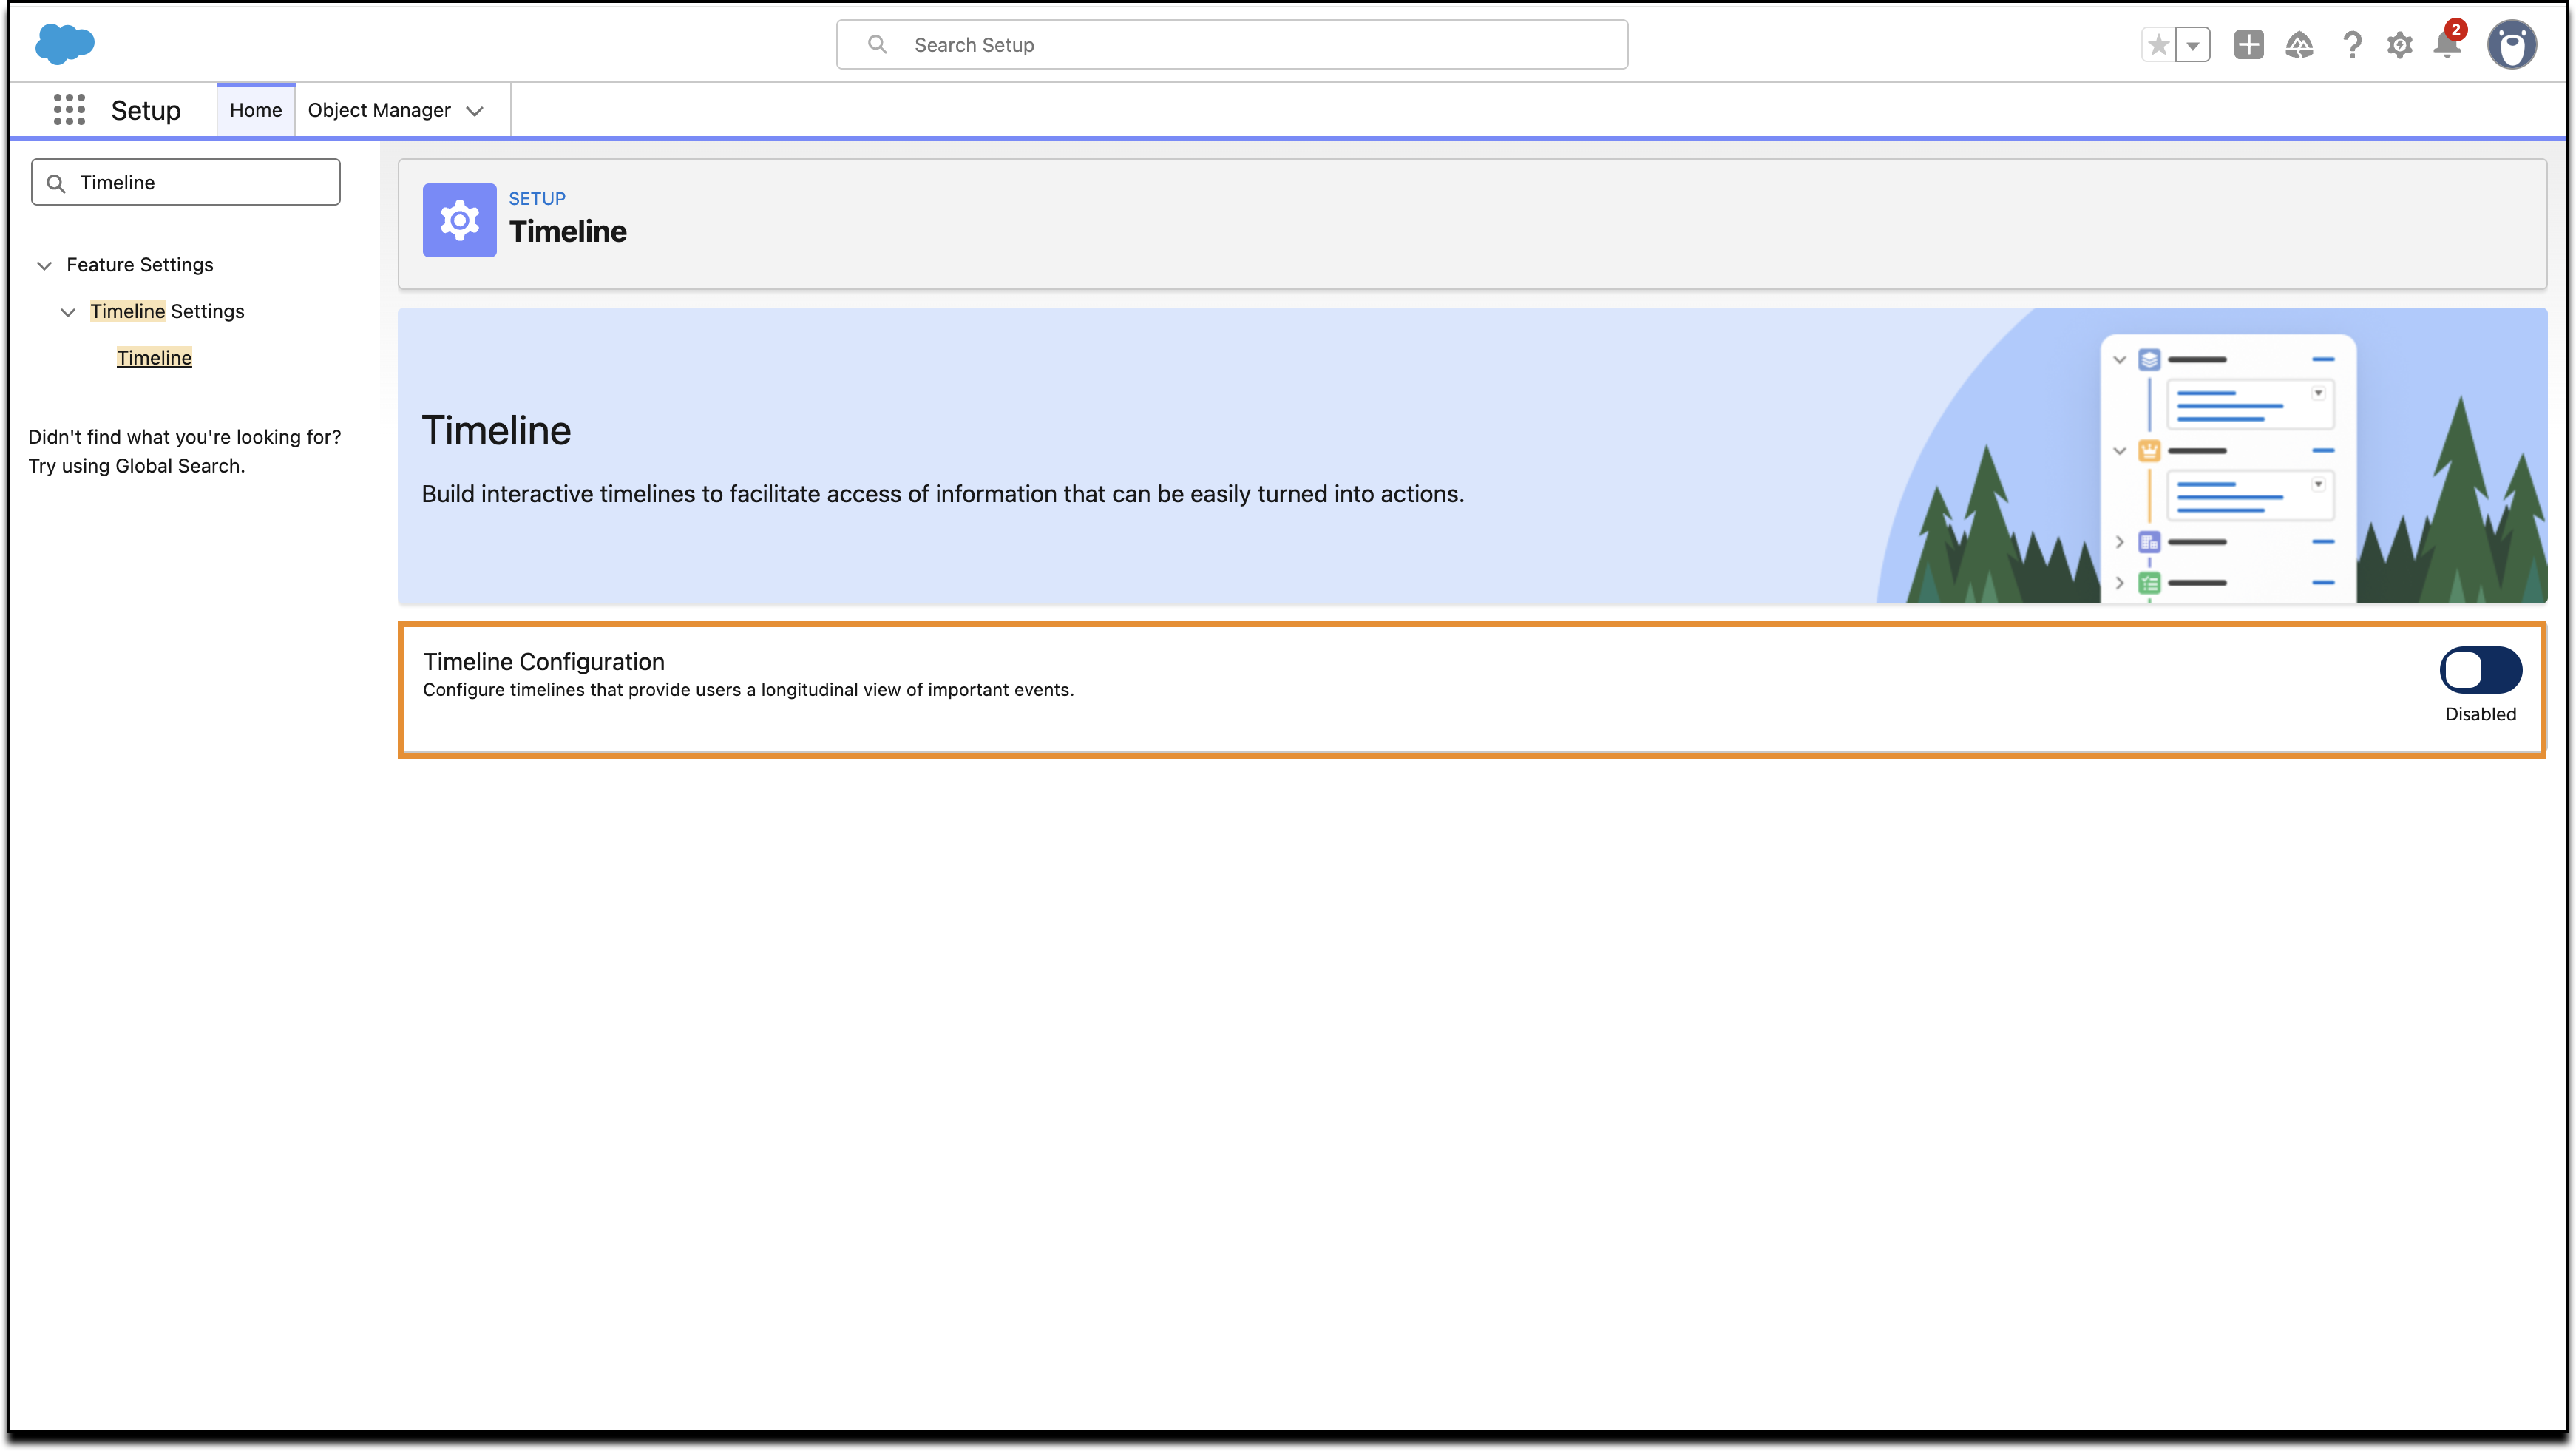This screenshot has width=2576, height=1451.
Task: Select Timeline Settings tree item
Action: point(167,311)
